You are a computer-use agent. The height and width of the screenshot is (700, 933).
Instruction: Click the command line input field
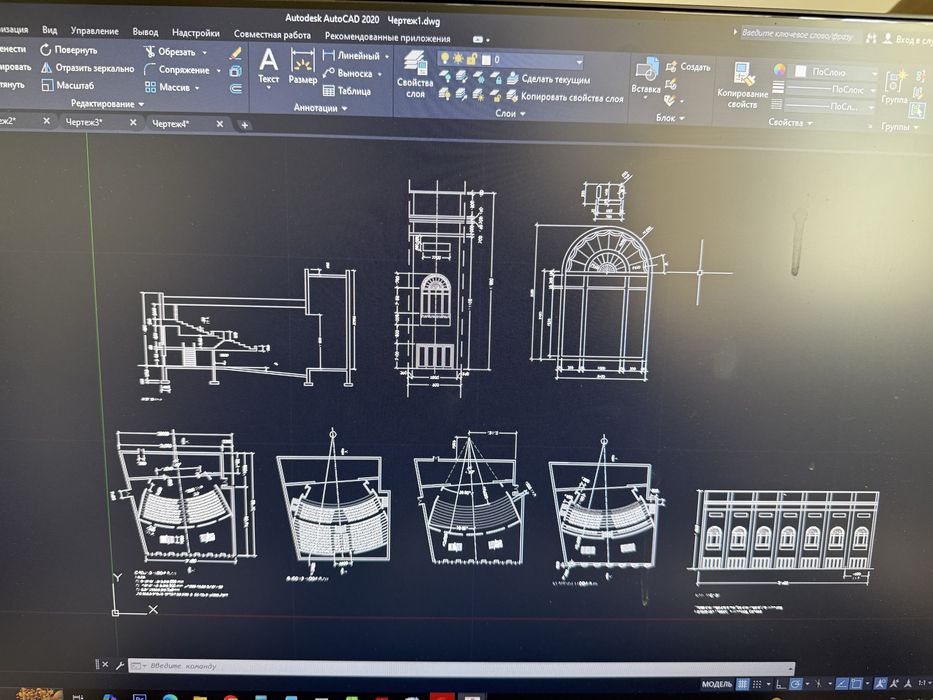461,667
